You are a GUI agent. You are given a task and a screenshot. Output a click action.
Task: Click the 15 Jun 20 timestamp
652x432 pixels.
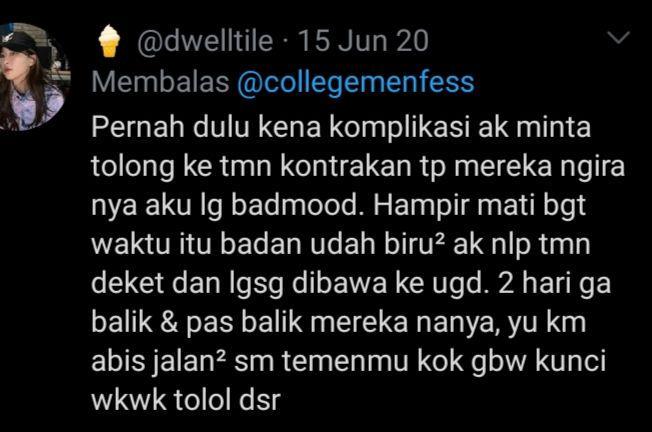pos(363,41)
